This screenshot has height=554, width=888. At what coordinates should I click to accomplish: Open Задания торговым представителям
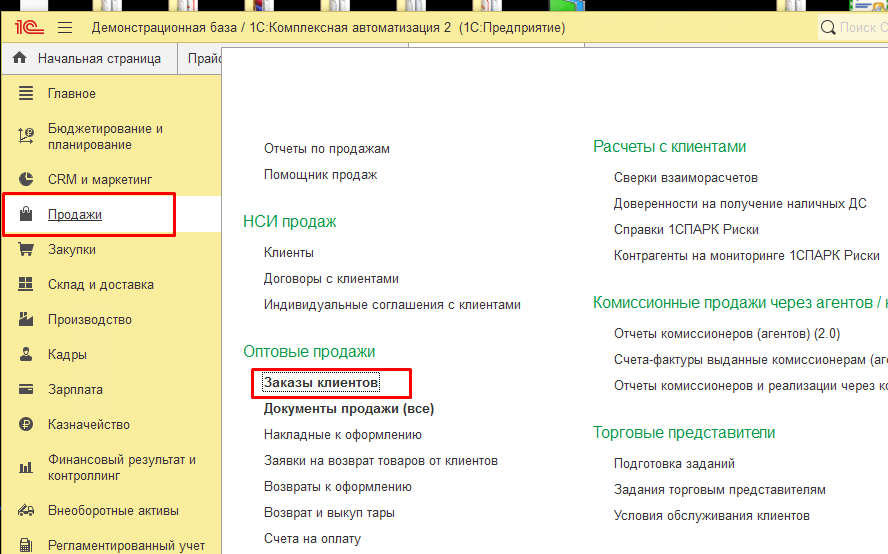[x=719, y=490]
